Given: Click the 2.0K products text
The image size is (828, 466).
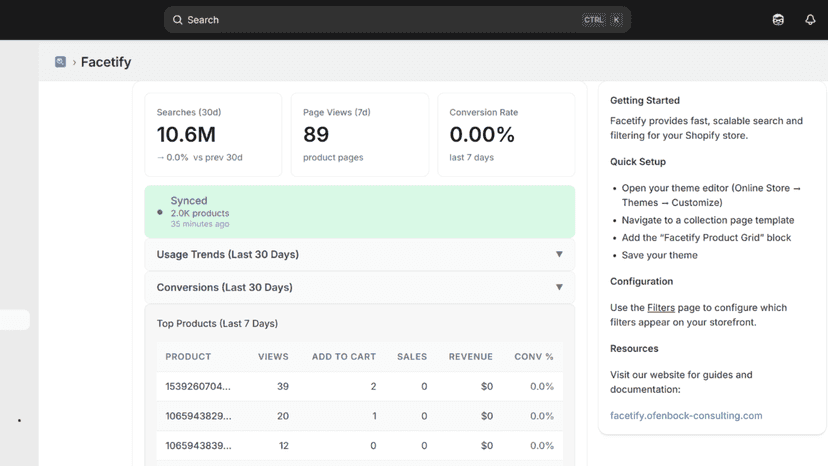Looking at the screenshot, I should pyautogui.click(x=200, y=213).
